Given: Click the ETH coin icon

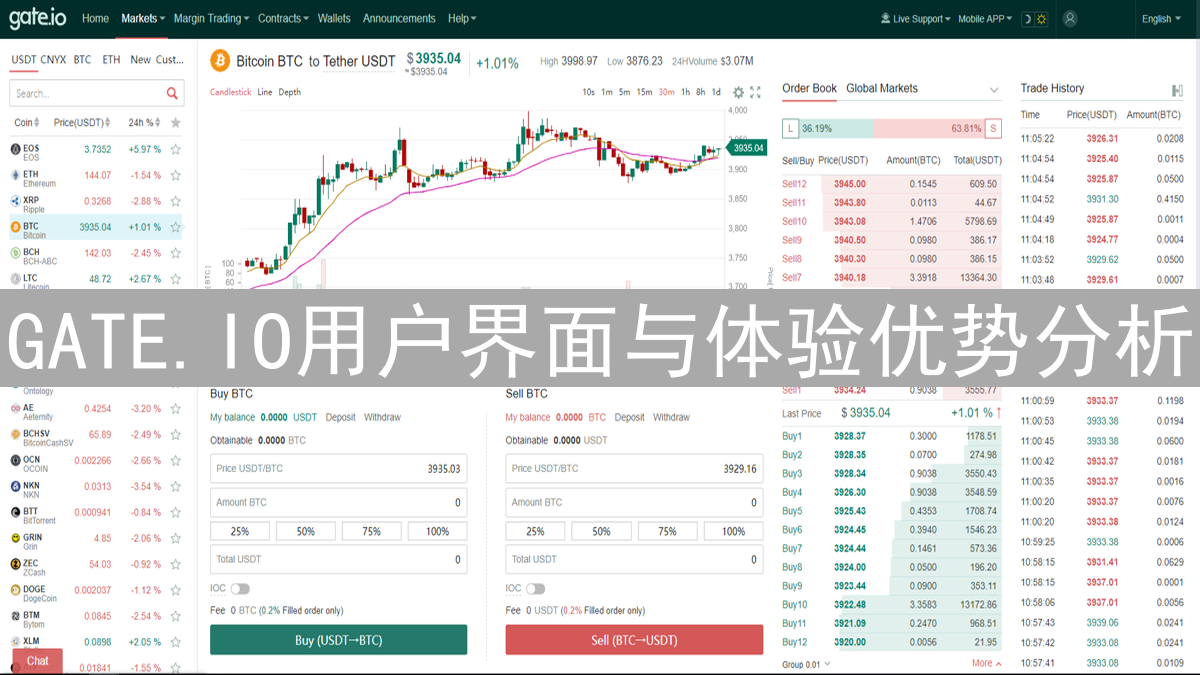Looking at the screenshot, I should click(15, 175).
